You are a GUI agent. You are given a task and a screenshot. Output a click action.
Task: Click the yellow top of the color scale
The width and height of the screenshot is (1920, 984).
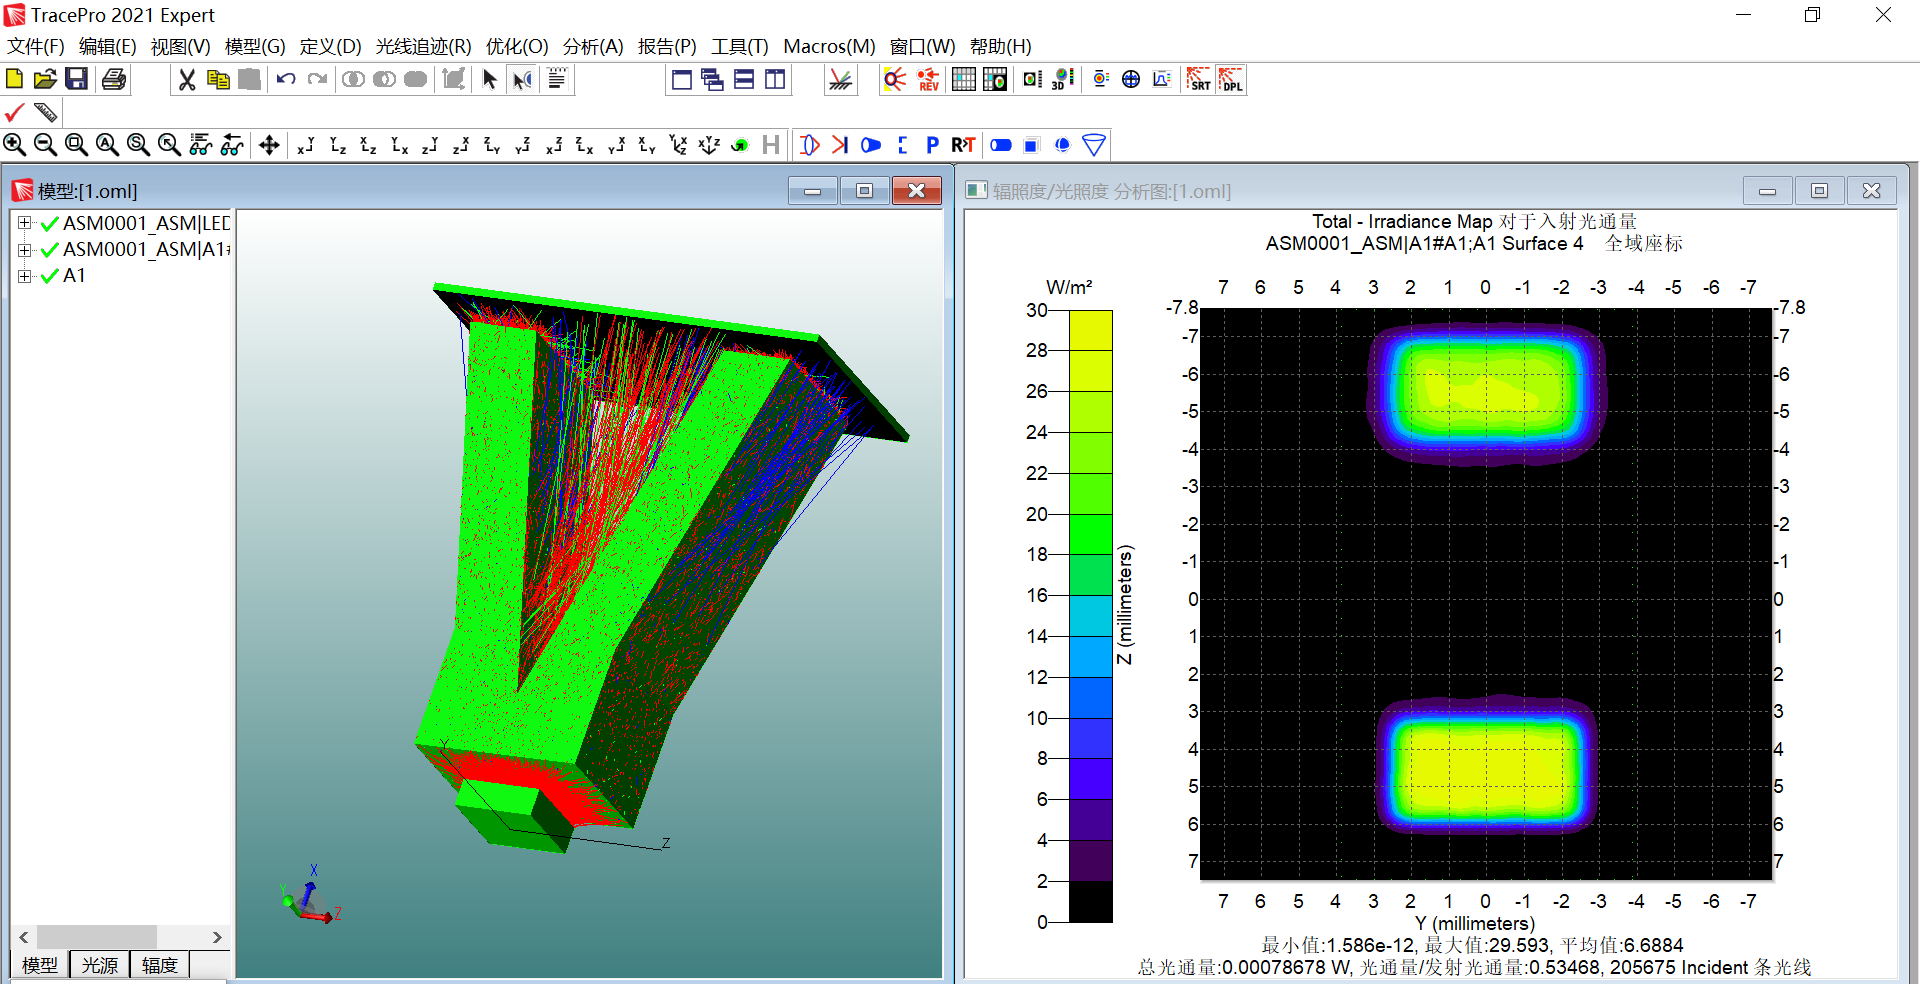pyautogui.click(x=1091, y=330)
